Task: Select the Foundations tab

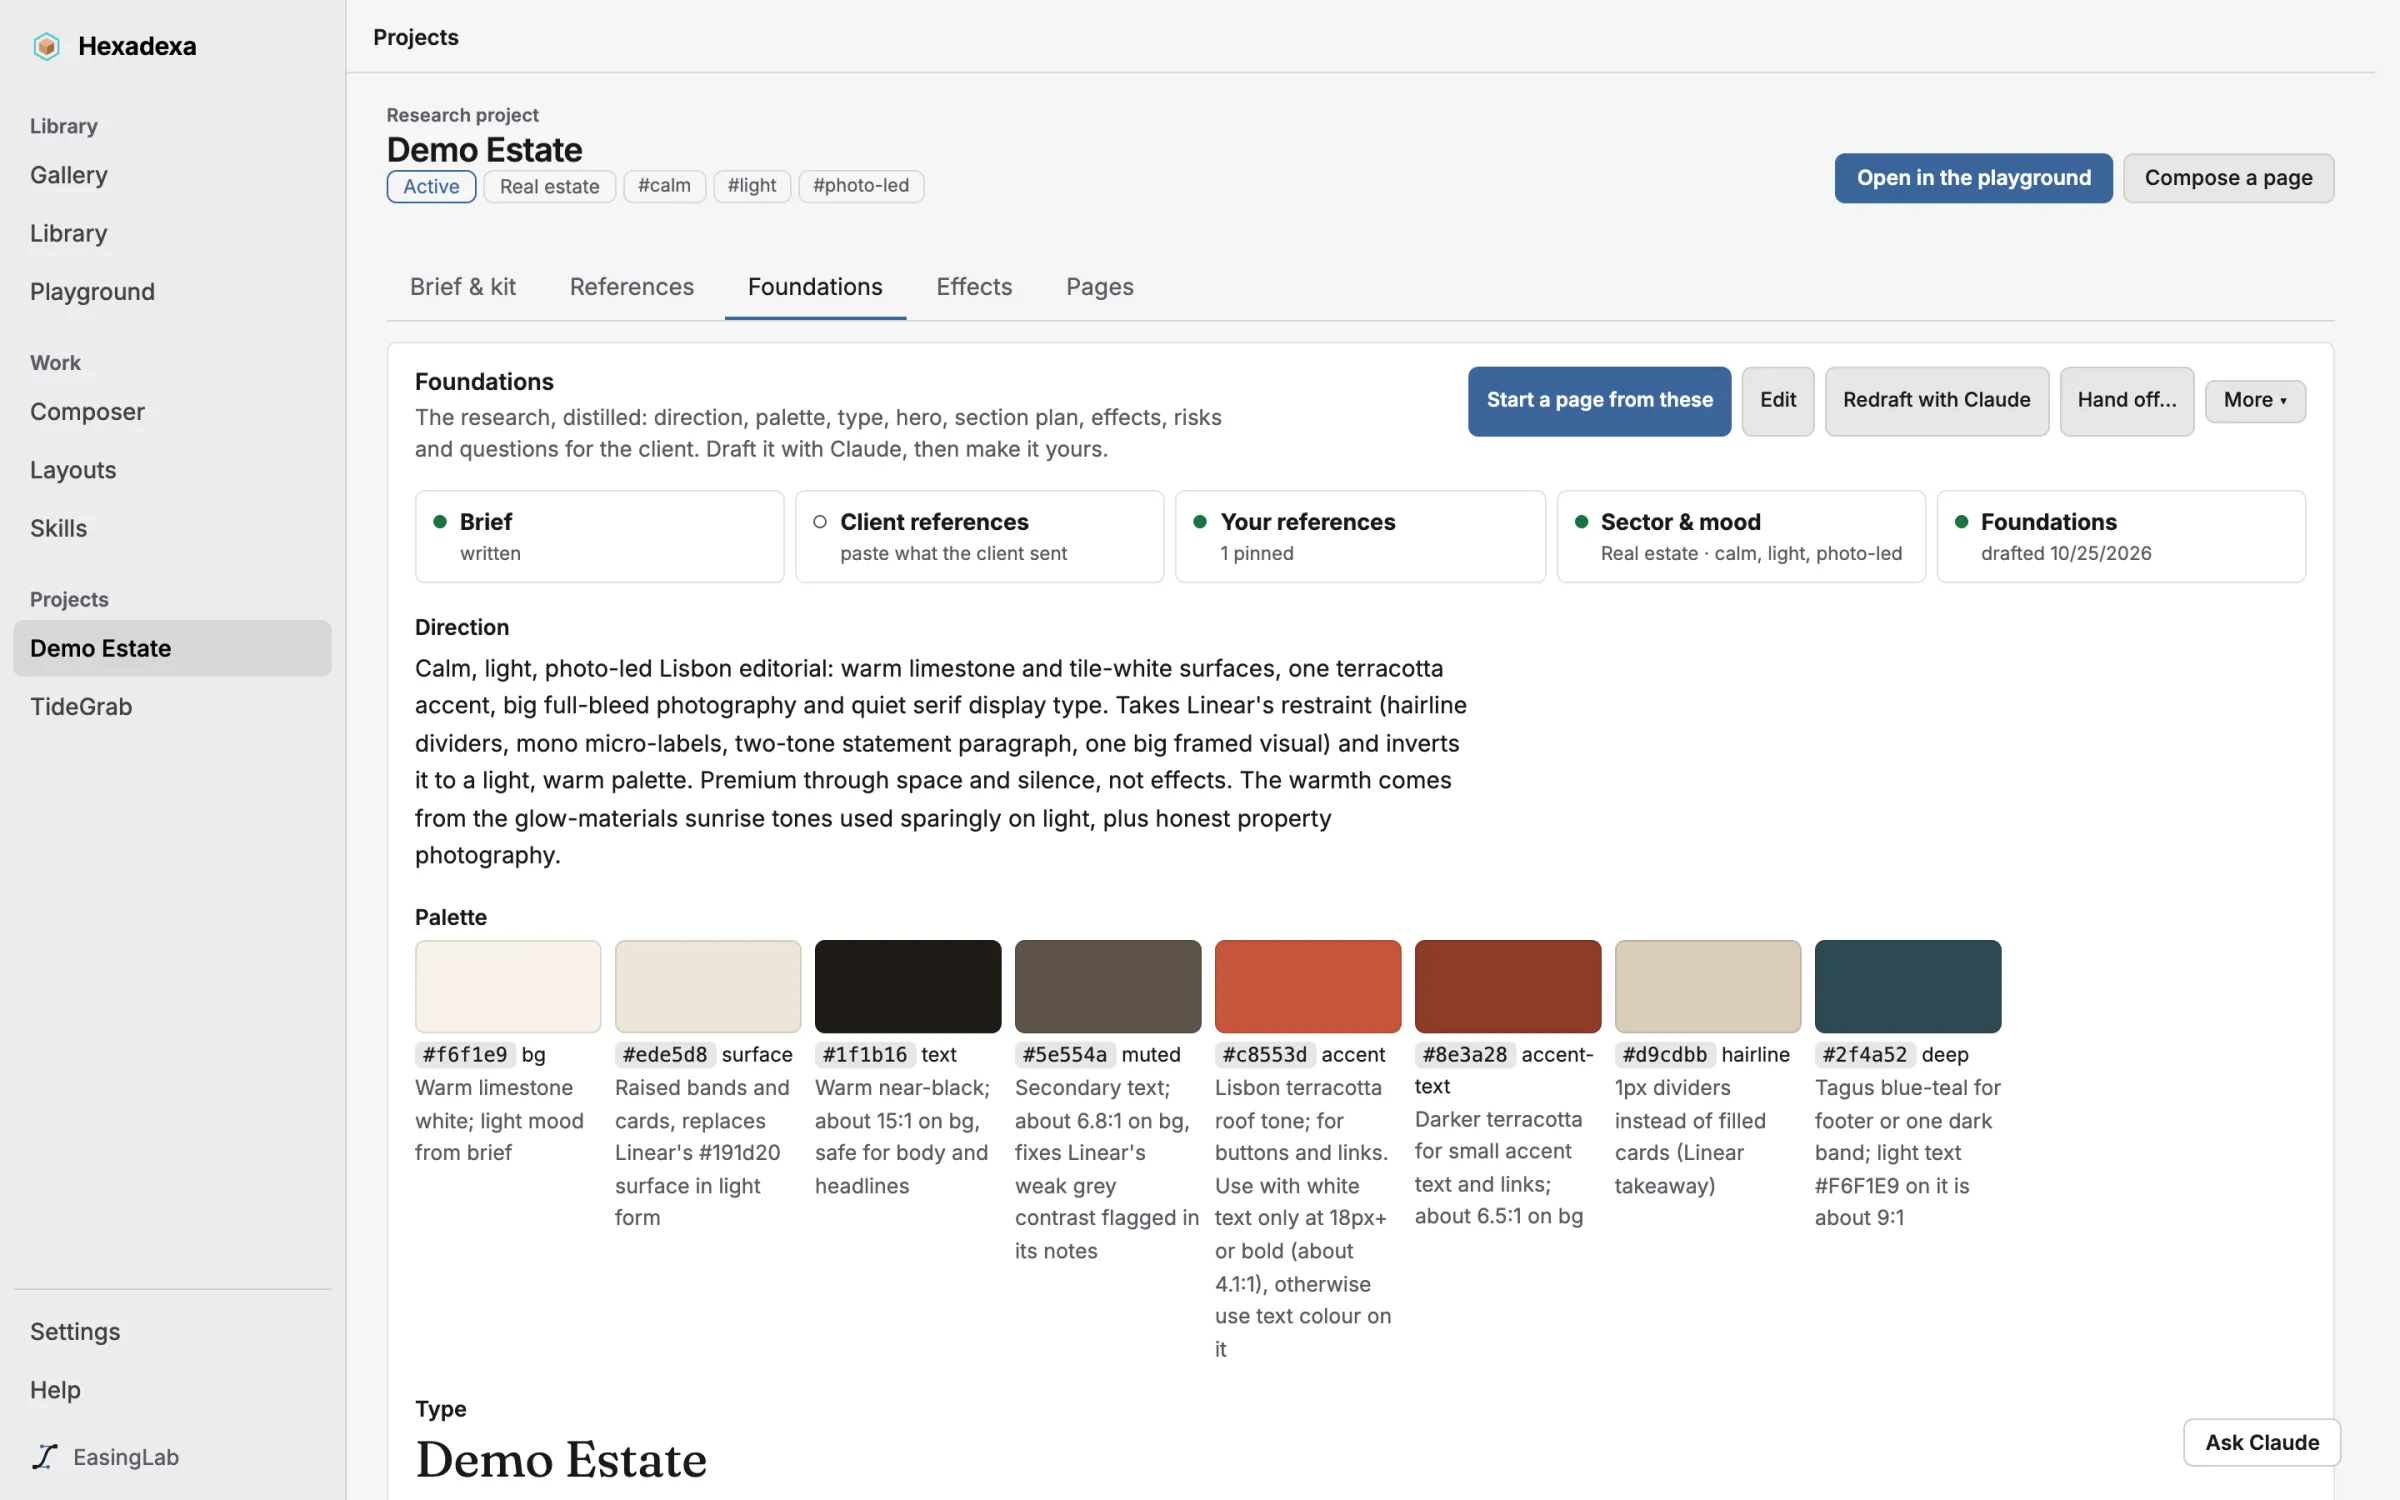Action: point(815,287)
